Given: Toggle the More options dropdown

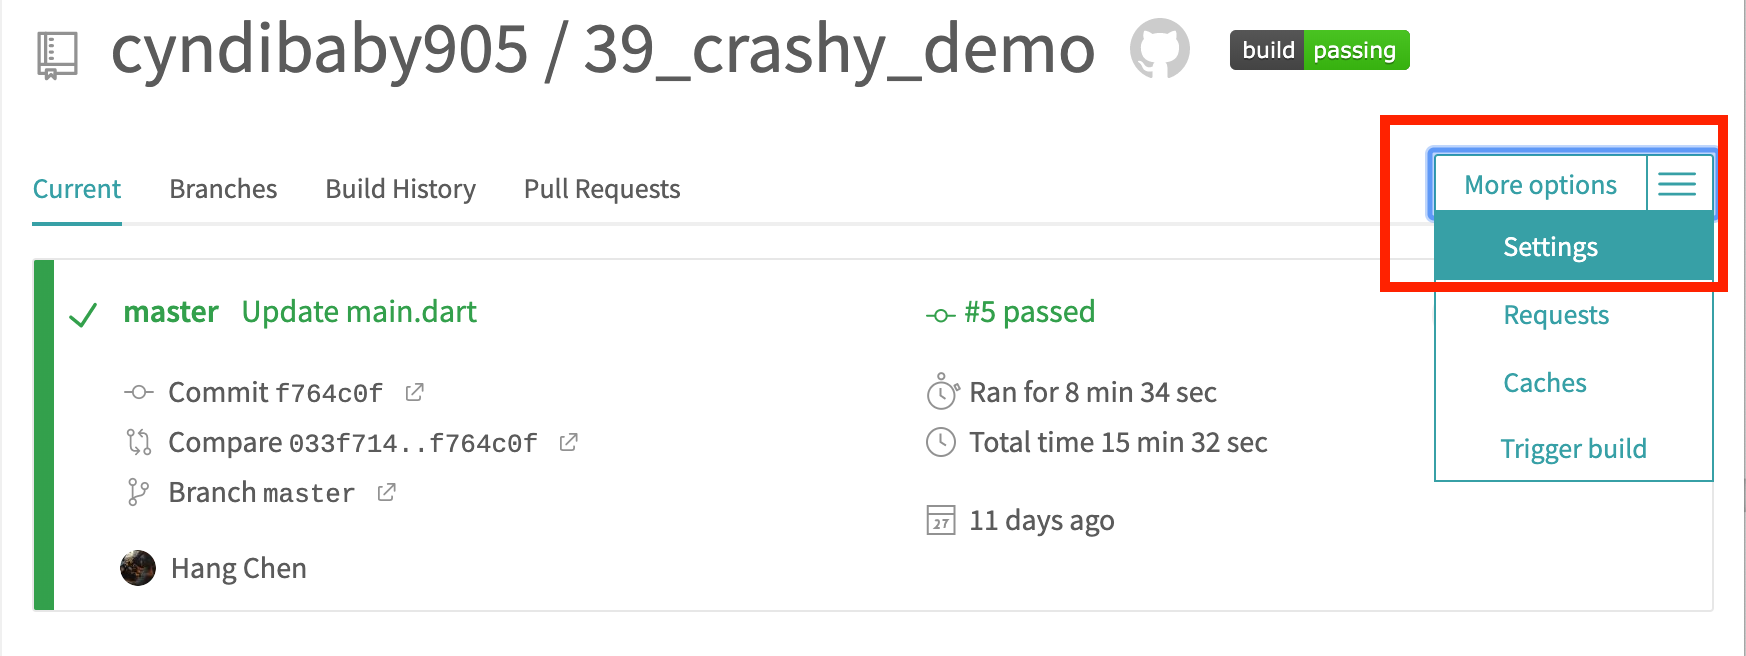Looking at the screenshot, I should coord(1540,185).
